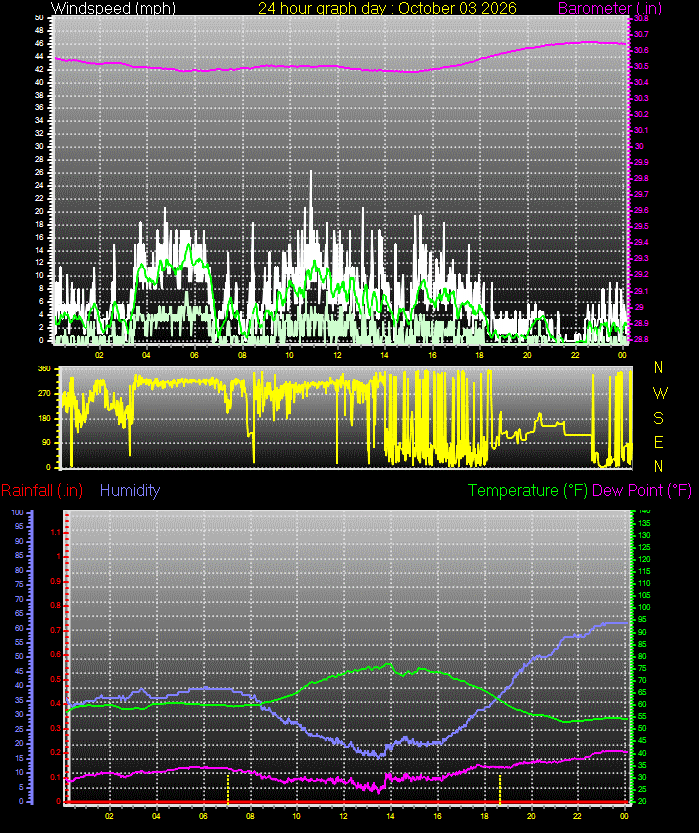
Task: Click the blue "Humidity" legend label
Action: click(x=130, y=490)
